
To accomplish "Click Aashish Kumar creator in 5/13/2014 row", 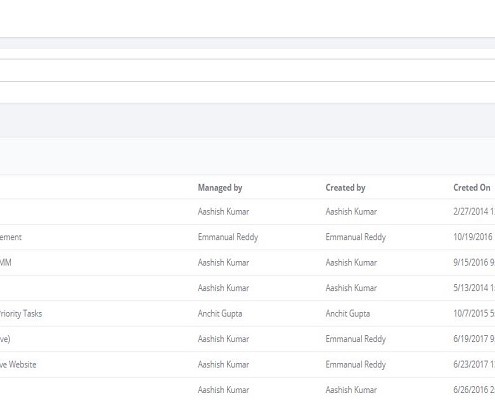I will pos(351,288).
